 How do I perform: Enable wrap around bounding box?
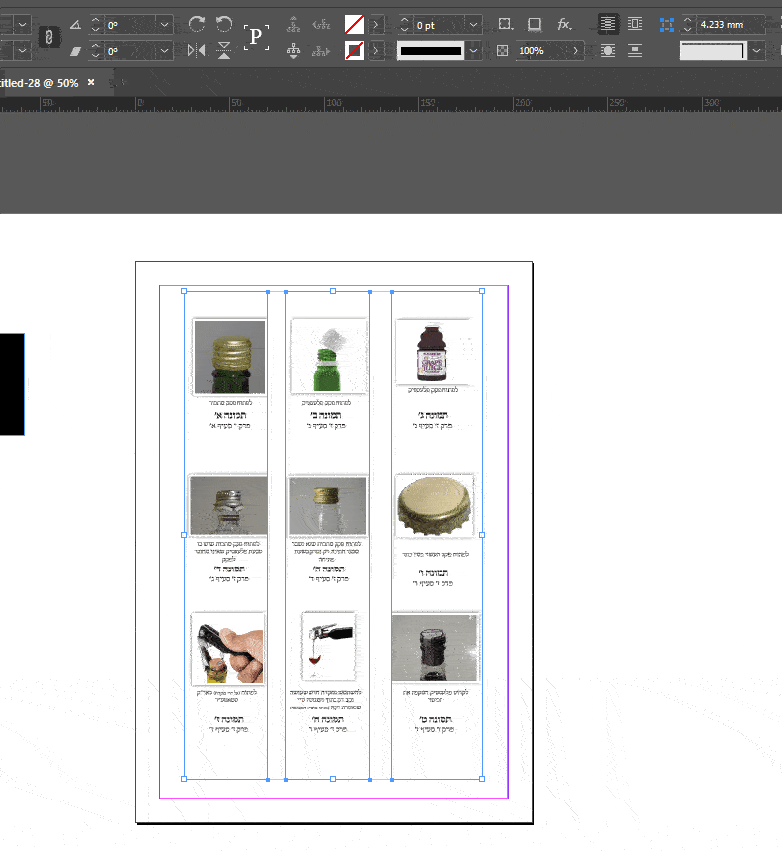[635, 25]
